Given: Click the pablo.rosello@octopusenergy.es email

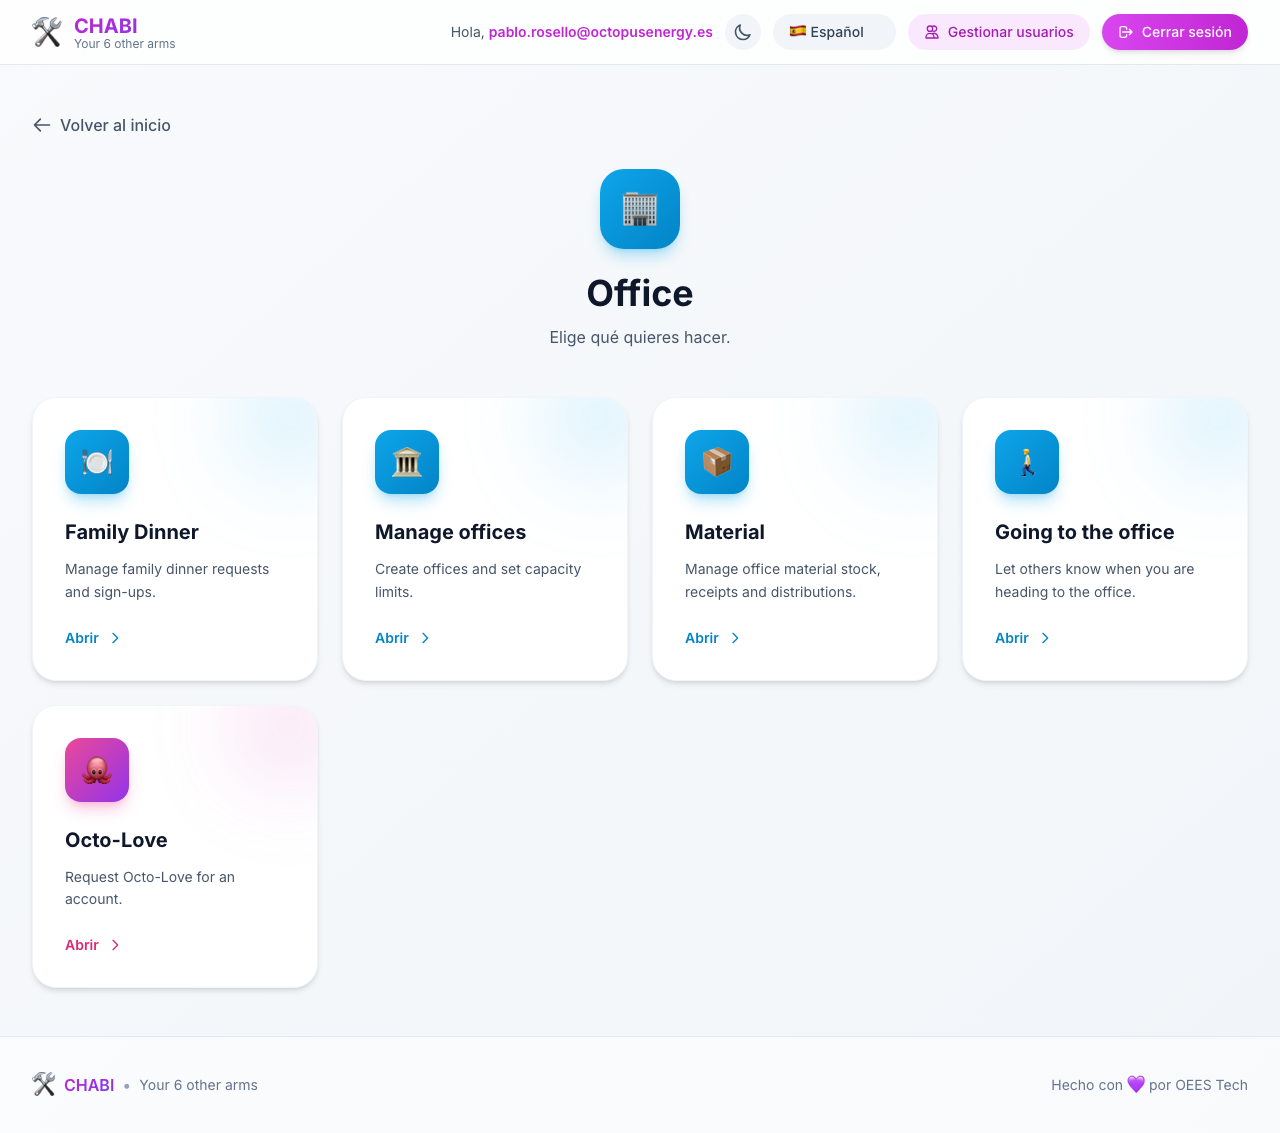Looking at the screenshot, I should 601,32.
